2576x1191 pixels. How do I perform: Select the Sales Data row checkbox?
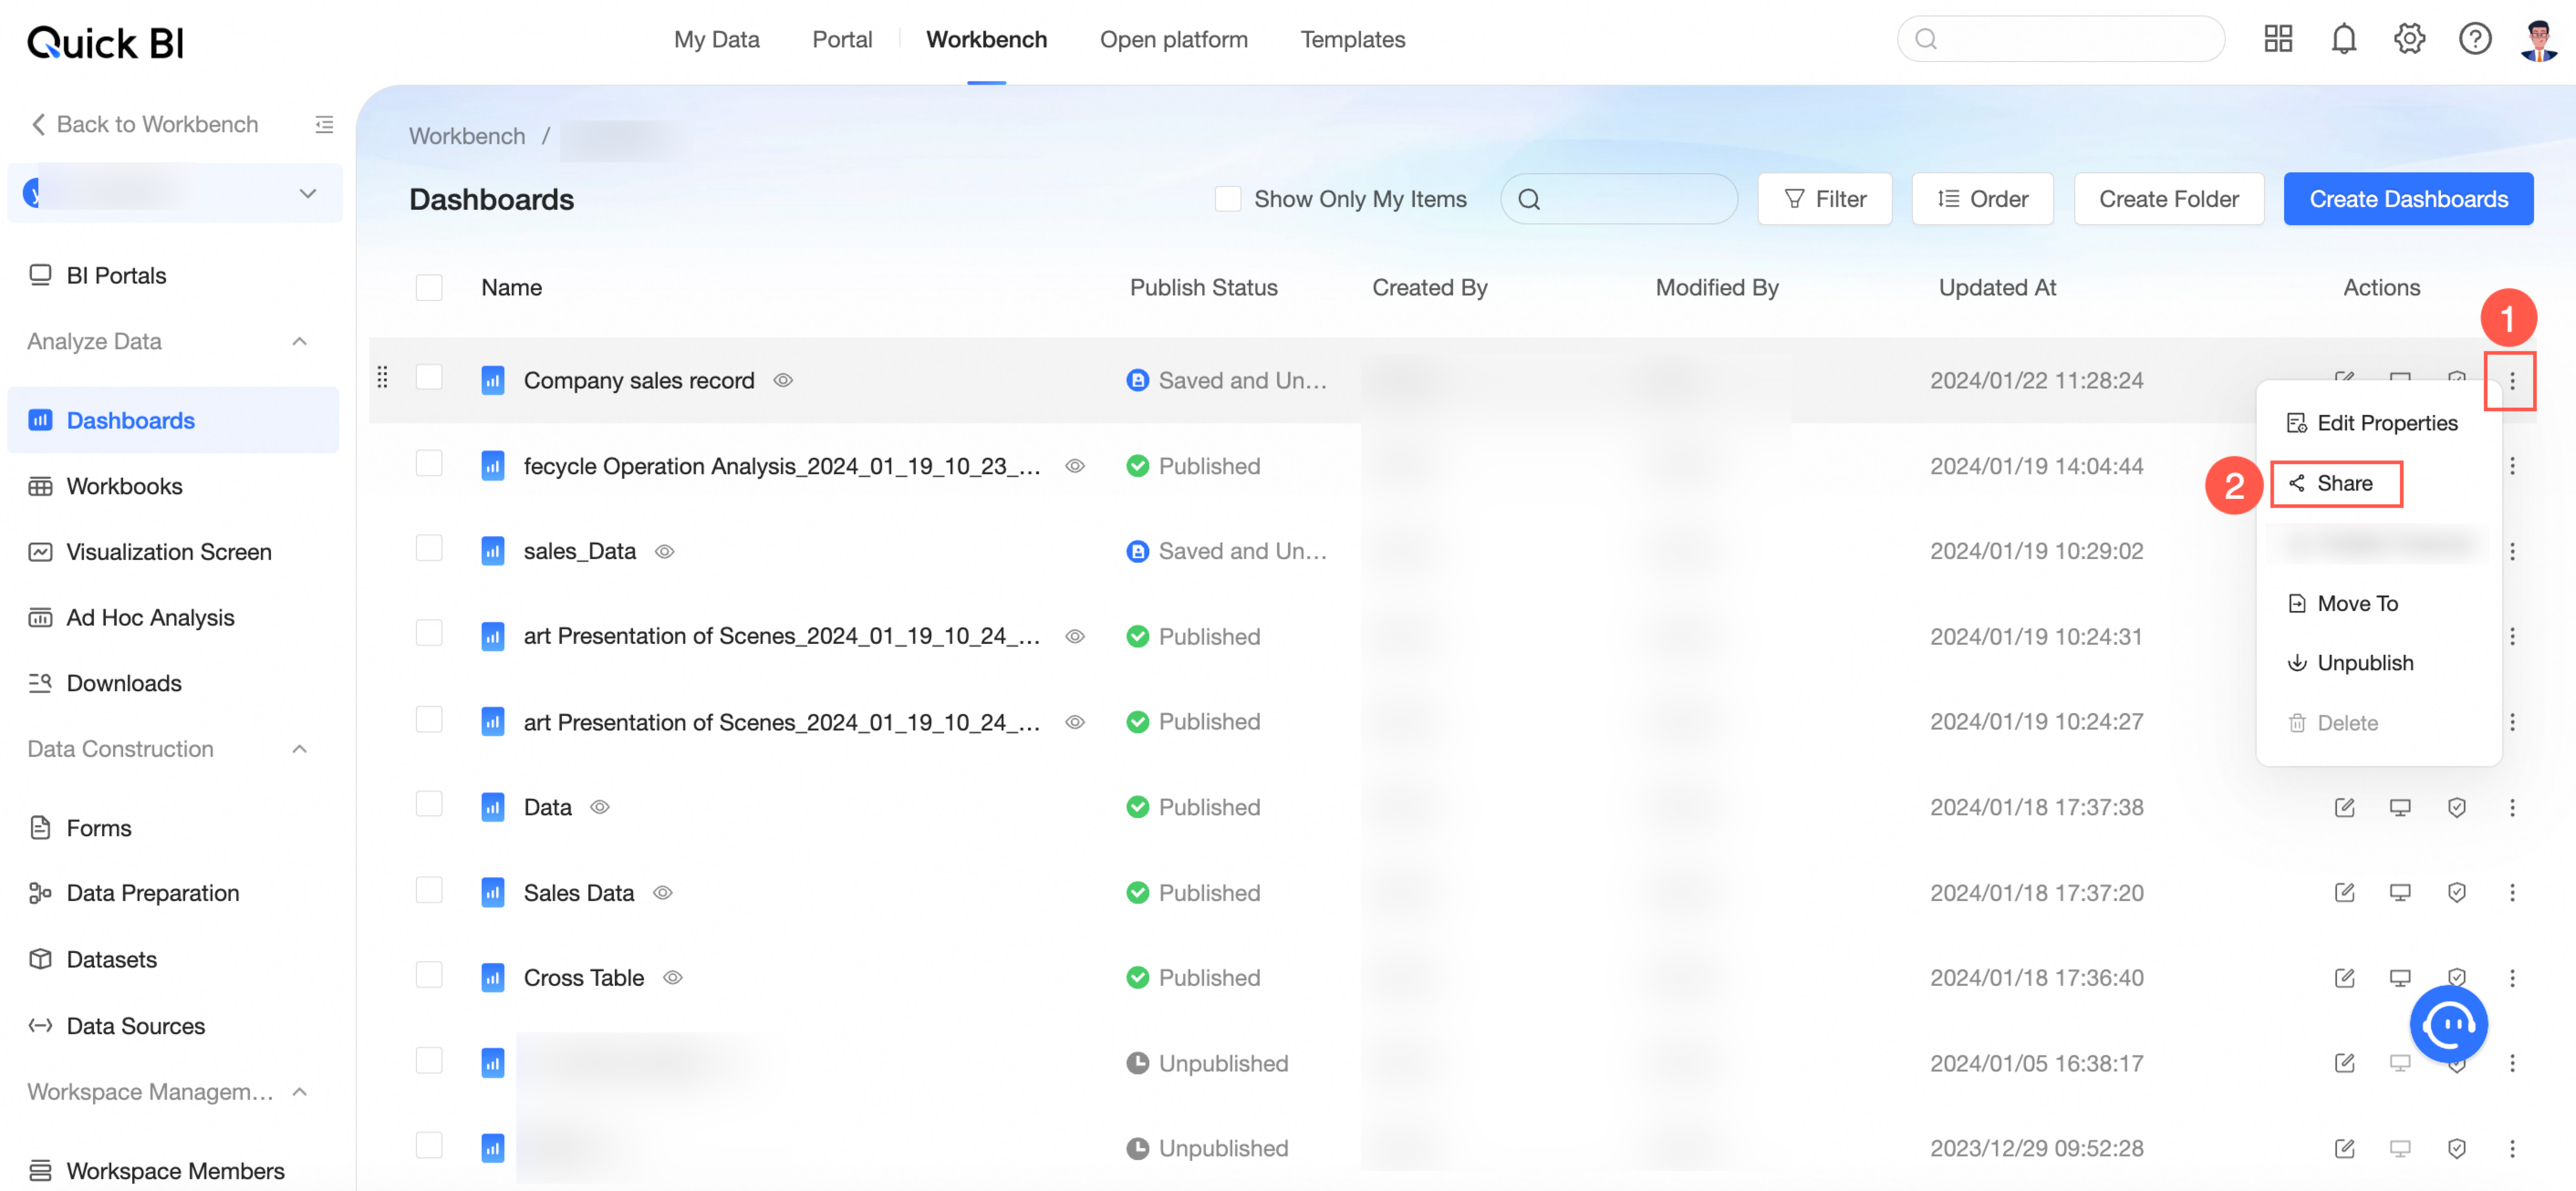pos(429,889)
